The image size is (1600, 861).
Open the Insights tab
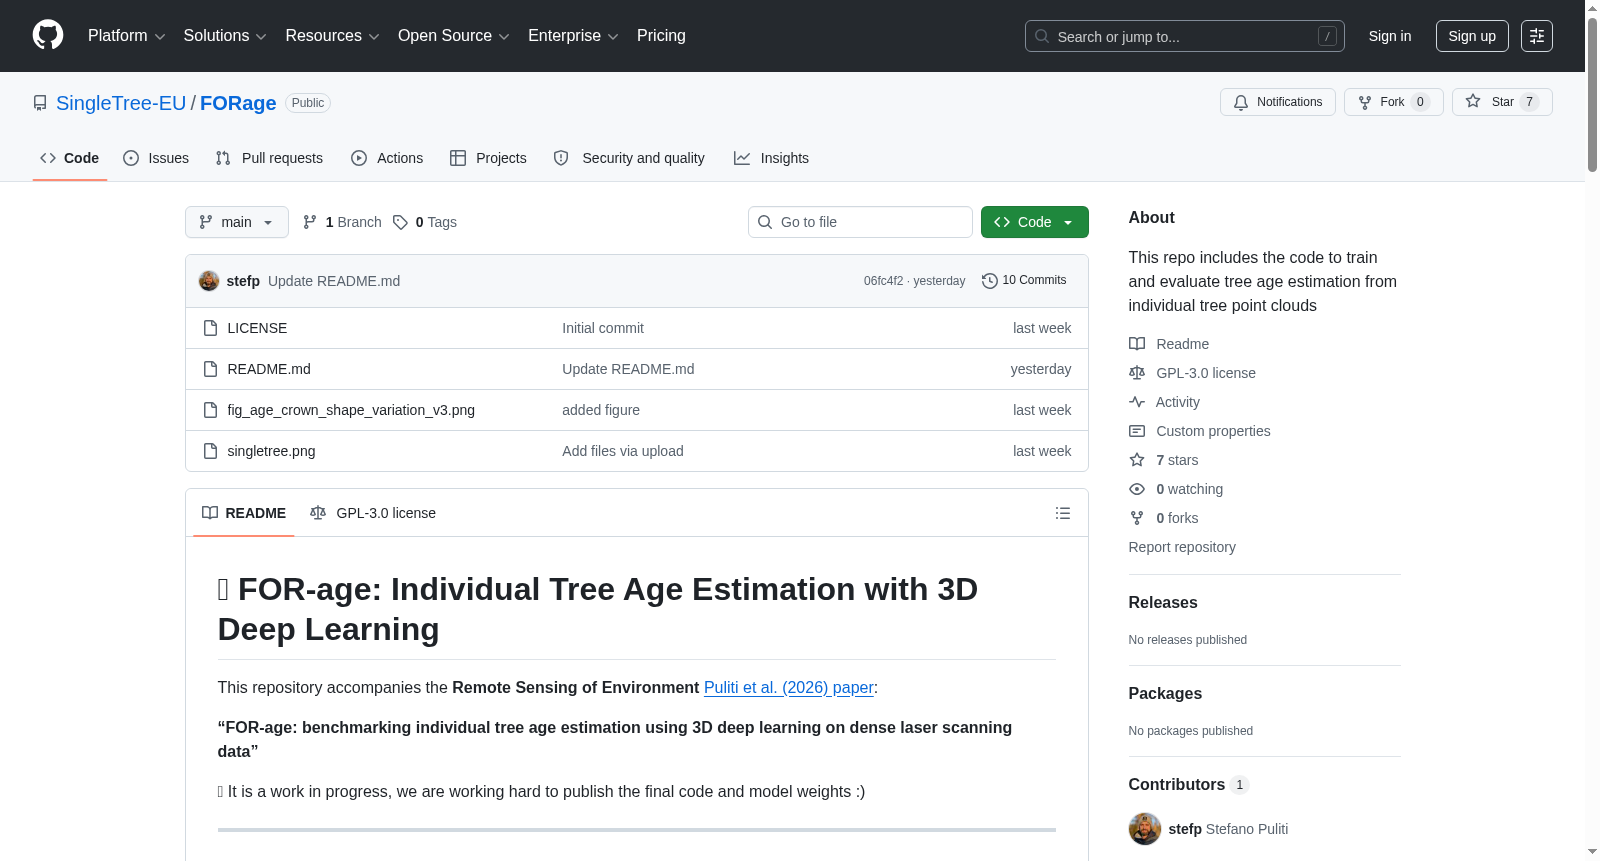771,158
